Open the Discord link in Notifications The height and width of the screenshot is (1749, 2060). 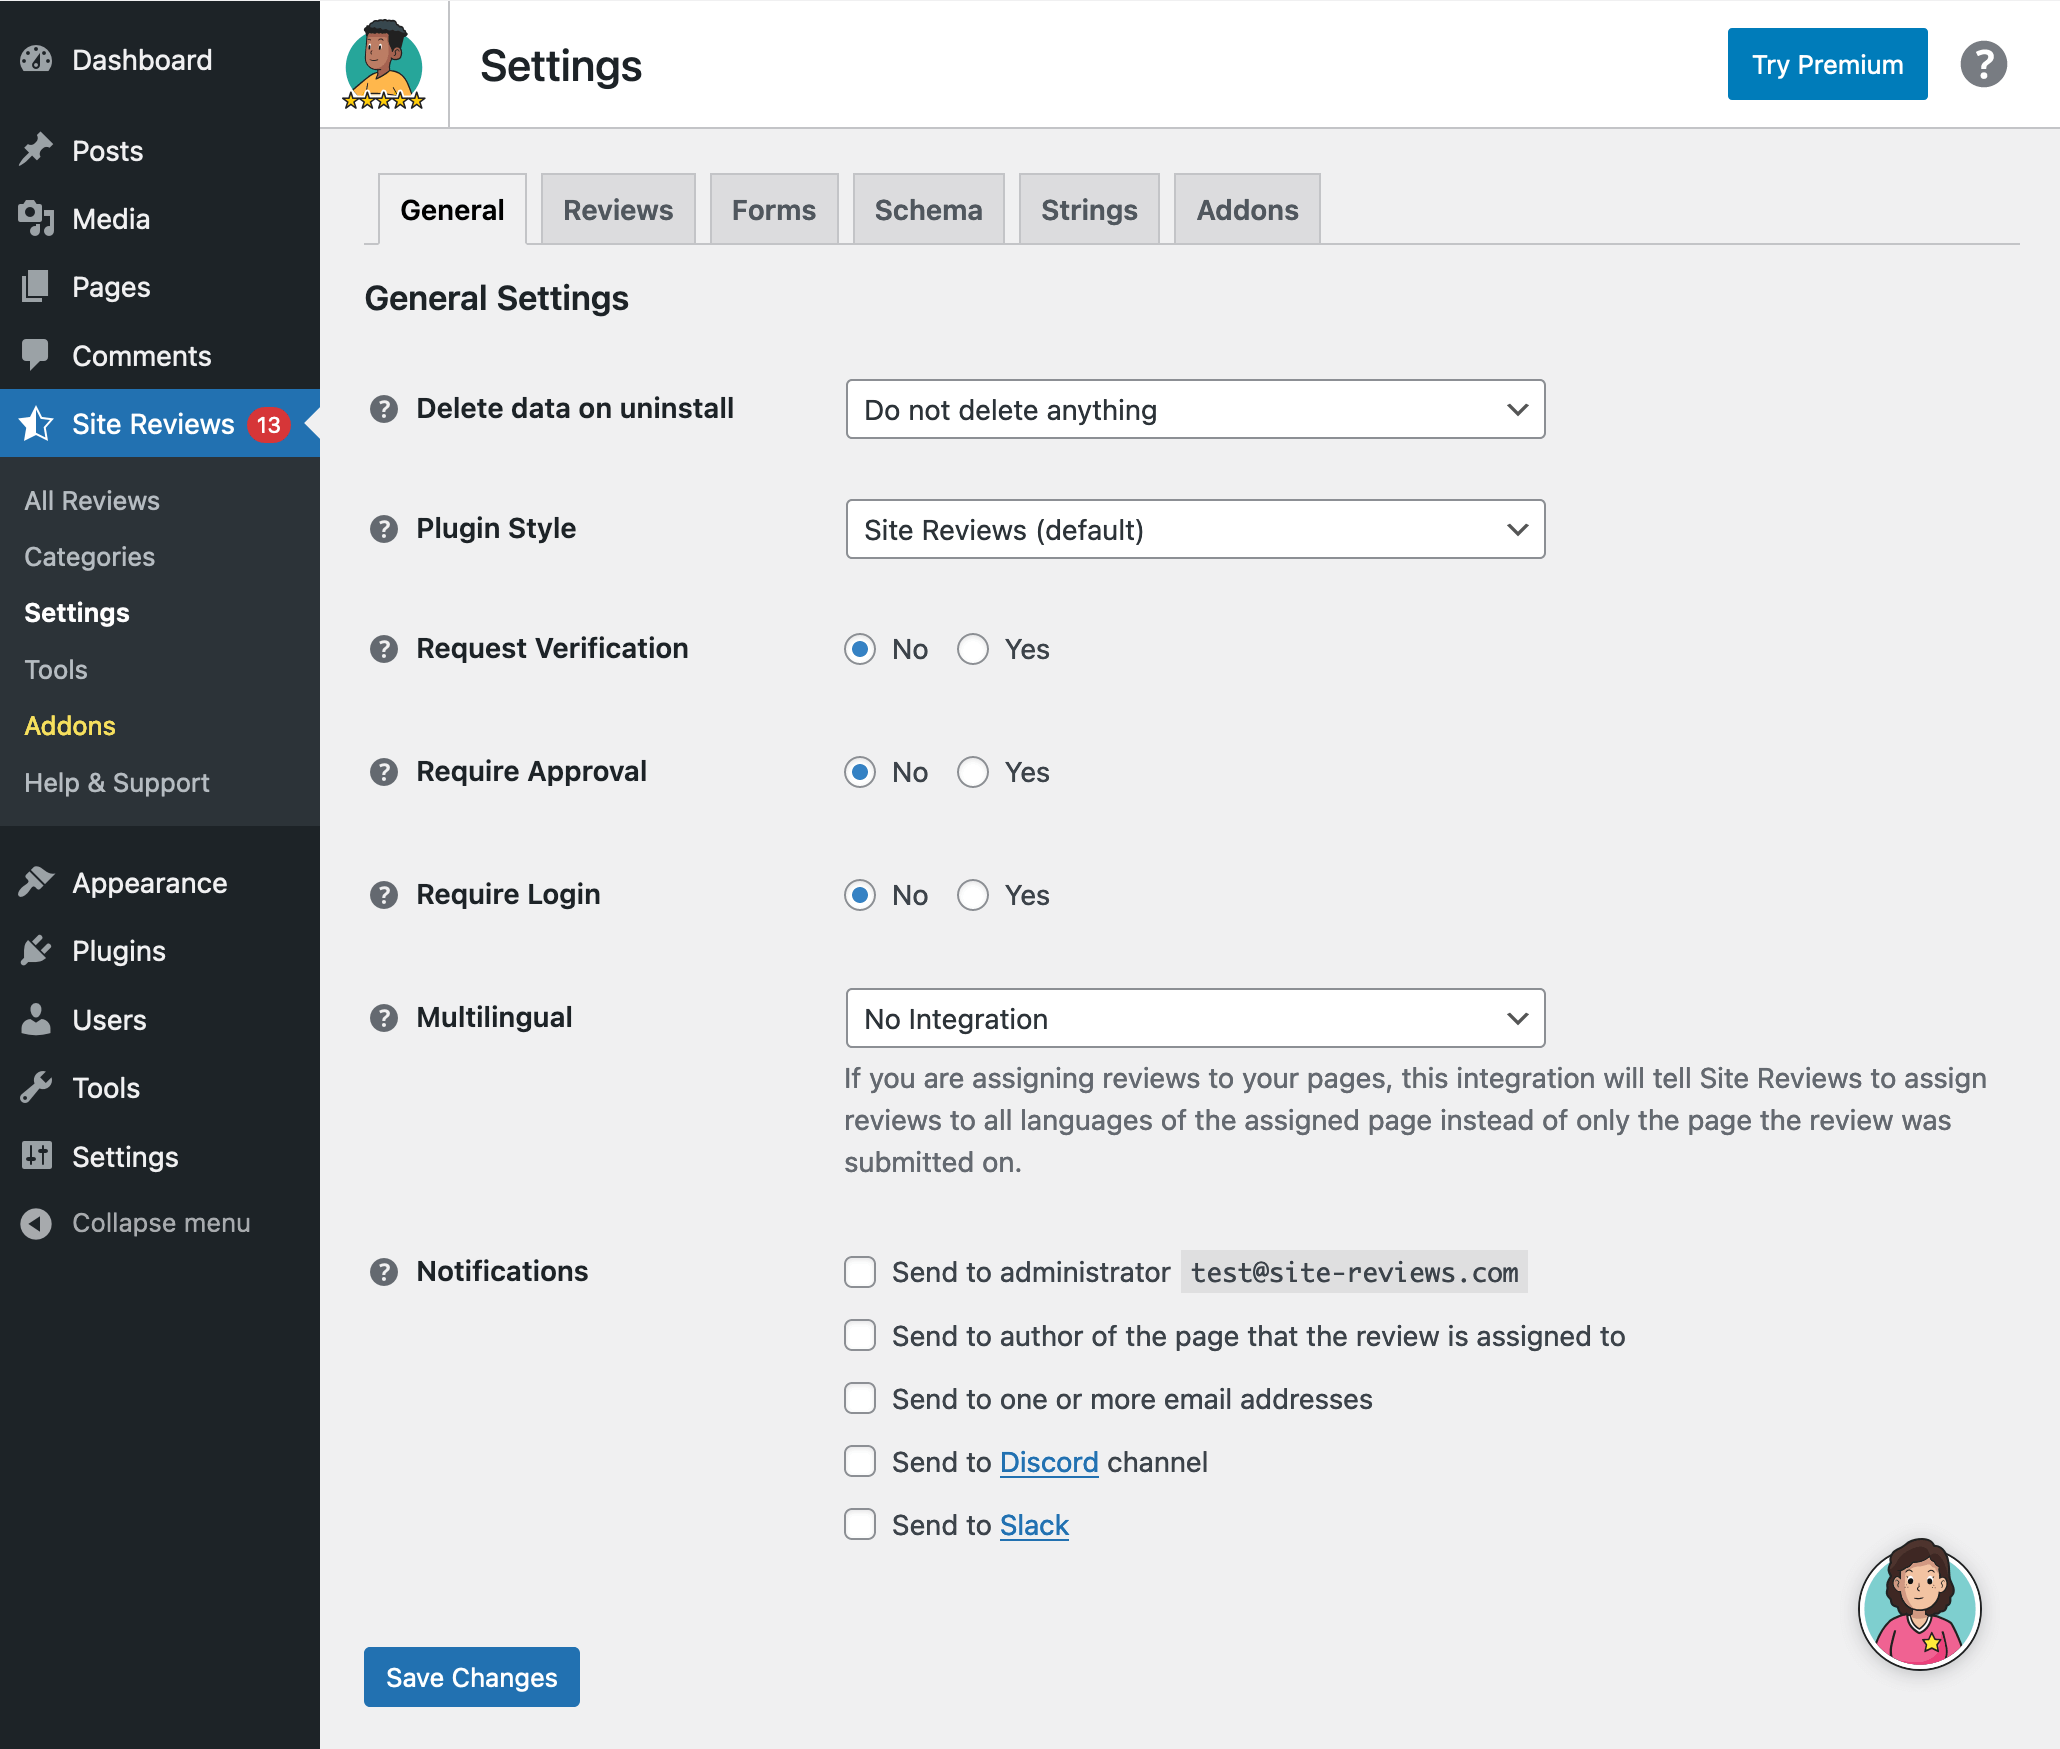pyautogui.click(x=1049, y=1462)
